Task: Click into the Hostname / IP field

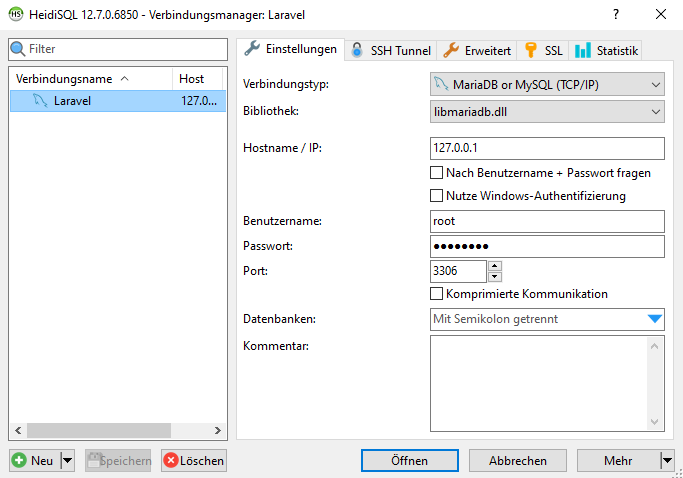Action: (x=547, y=148)
